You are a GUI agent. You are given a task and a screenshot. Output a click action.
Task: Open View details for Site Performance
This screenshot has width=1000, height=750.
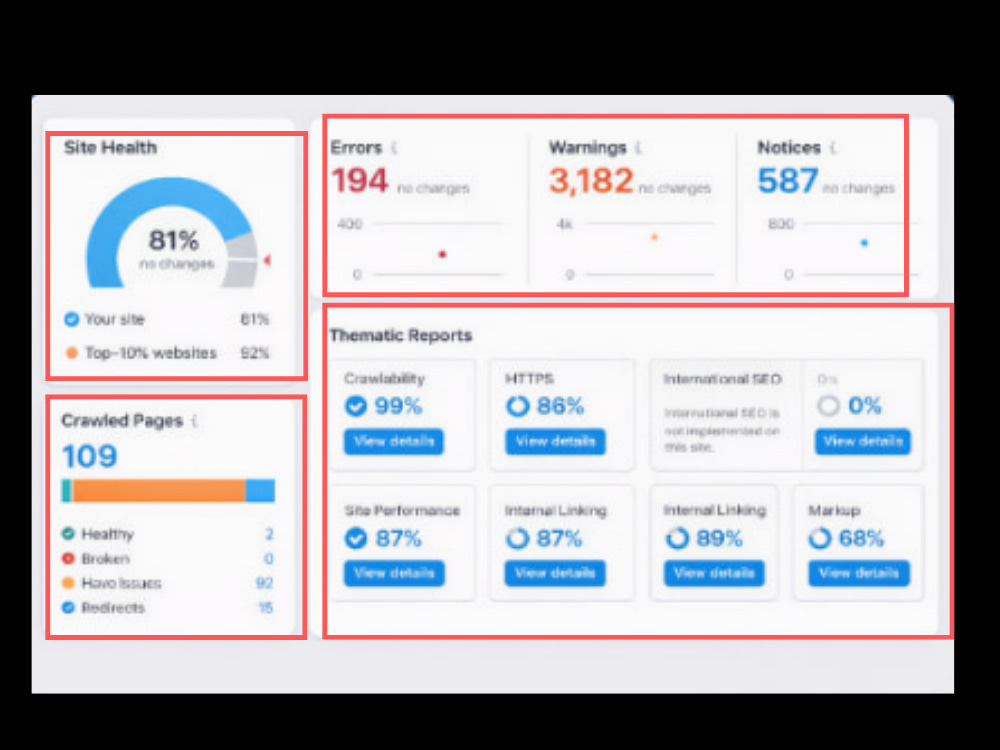coord(394,573)
